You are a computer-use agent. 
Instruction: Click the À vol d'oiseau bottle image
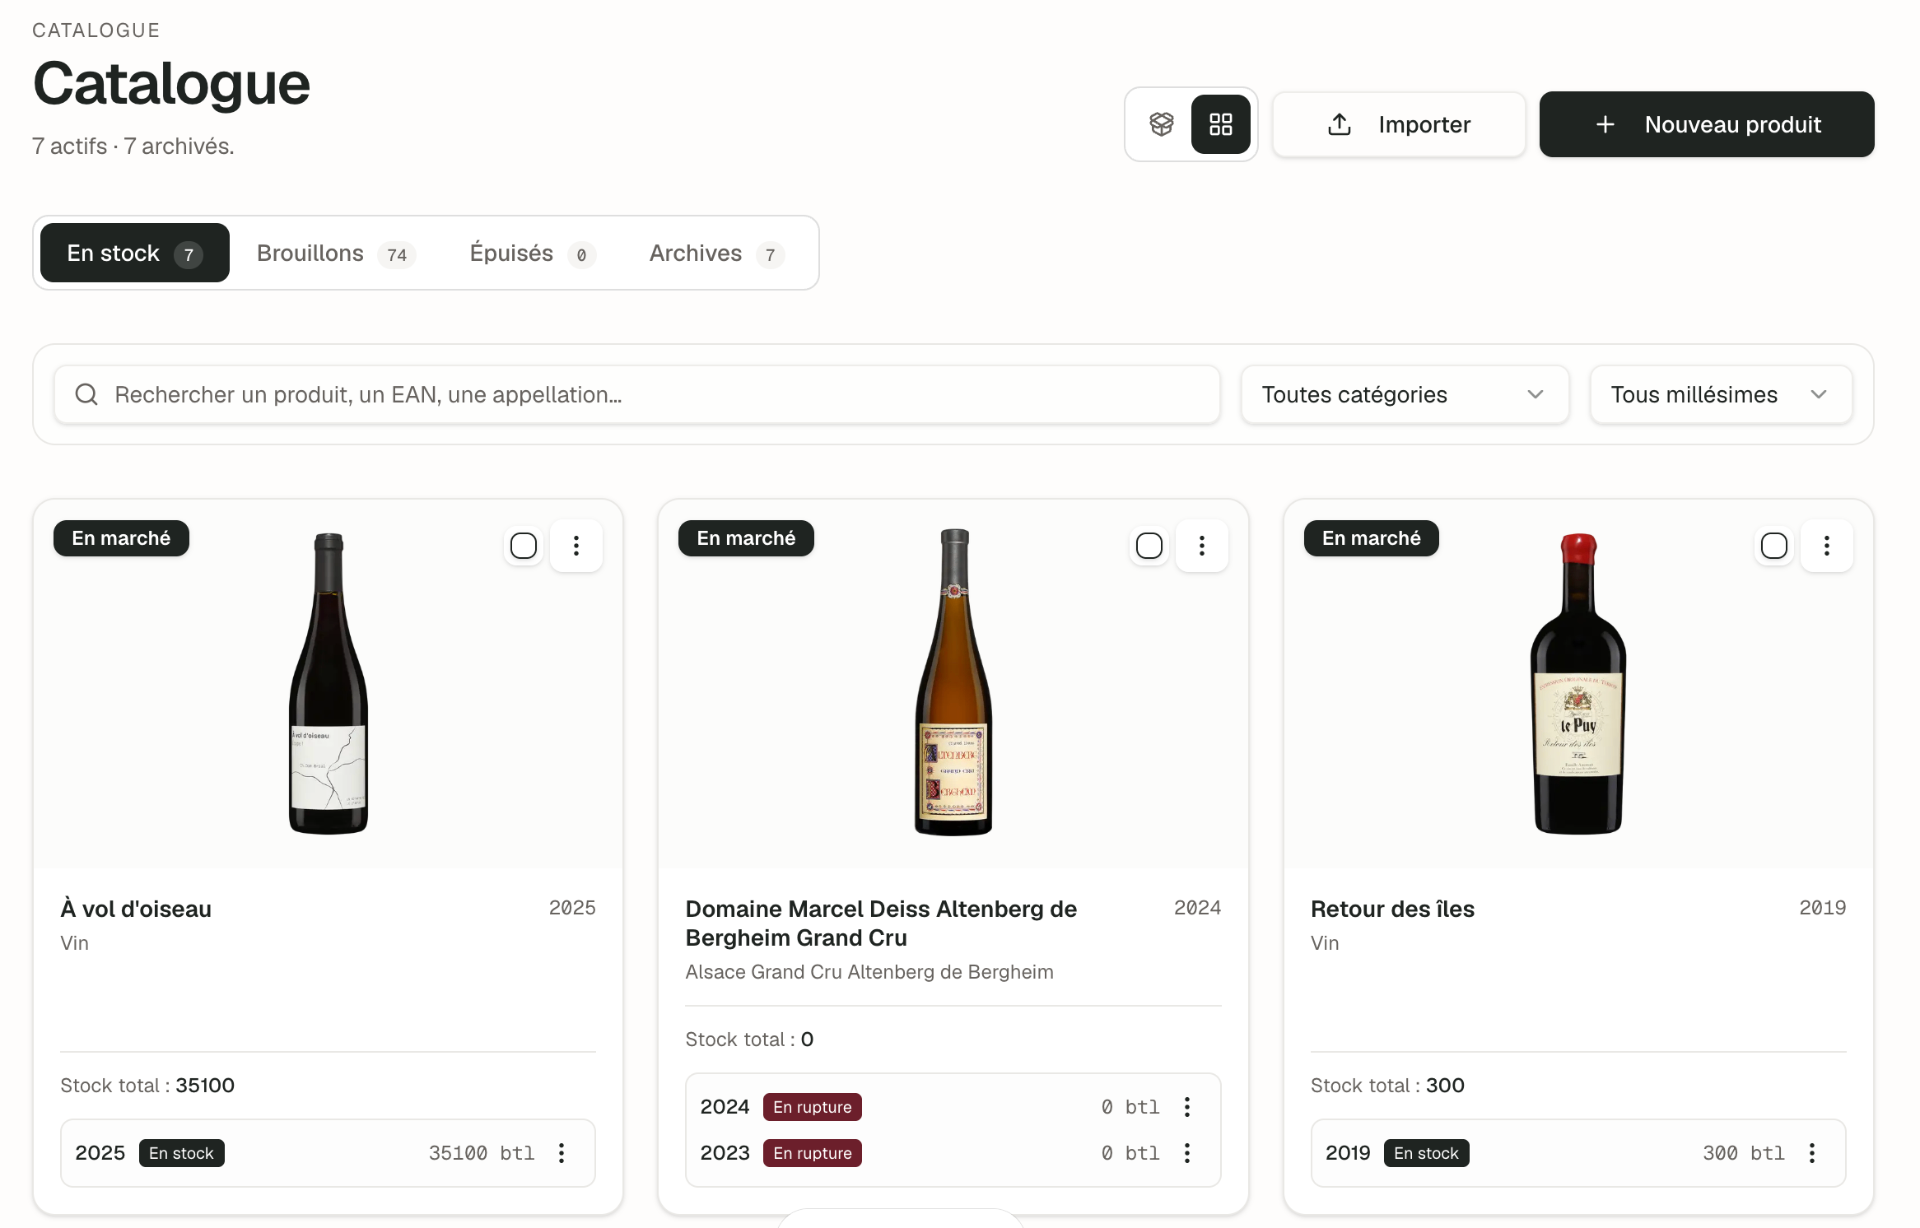tap(328, 683)
